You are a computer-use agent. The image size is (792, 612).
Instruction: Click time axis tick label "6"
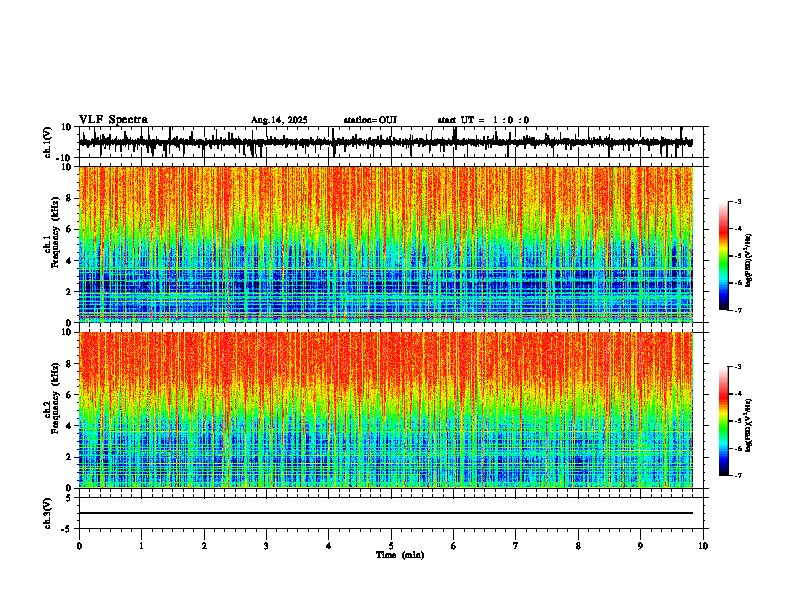454,546
